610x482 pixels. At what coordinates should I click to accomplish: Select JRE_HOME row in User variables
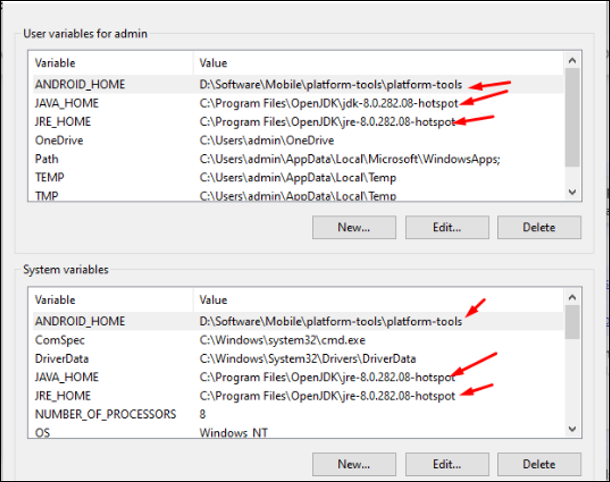pos(298,122)
